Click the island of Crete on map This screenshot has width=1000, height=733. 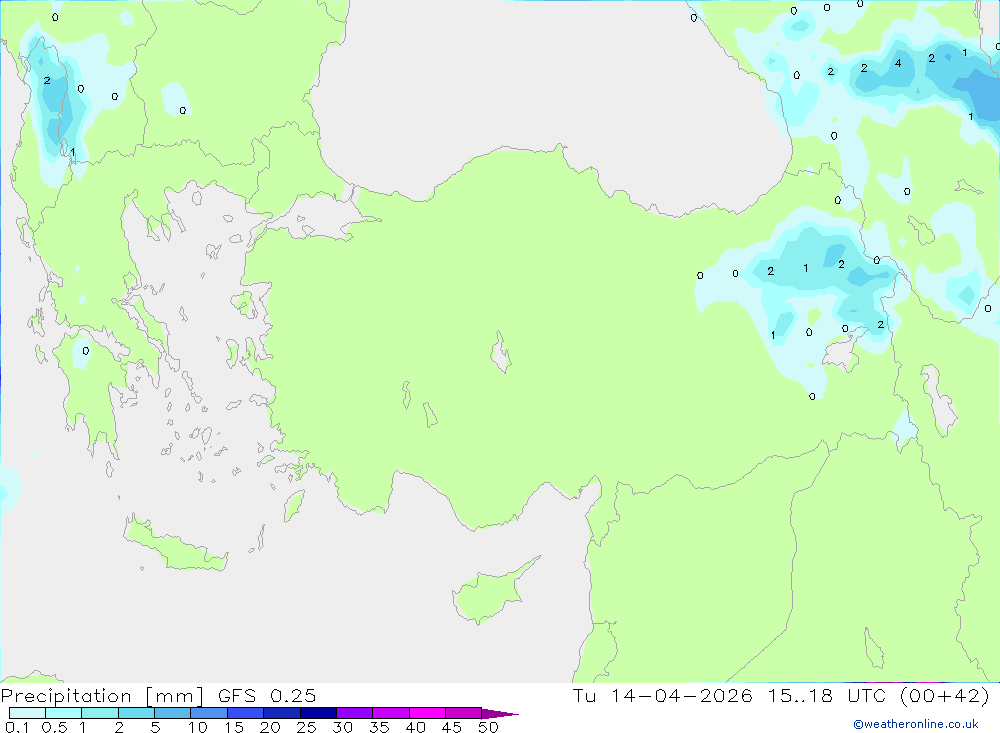[x=173, y=544]
